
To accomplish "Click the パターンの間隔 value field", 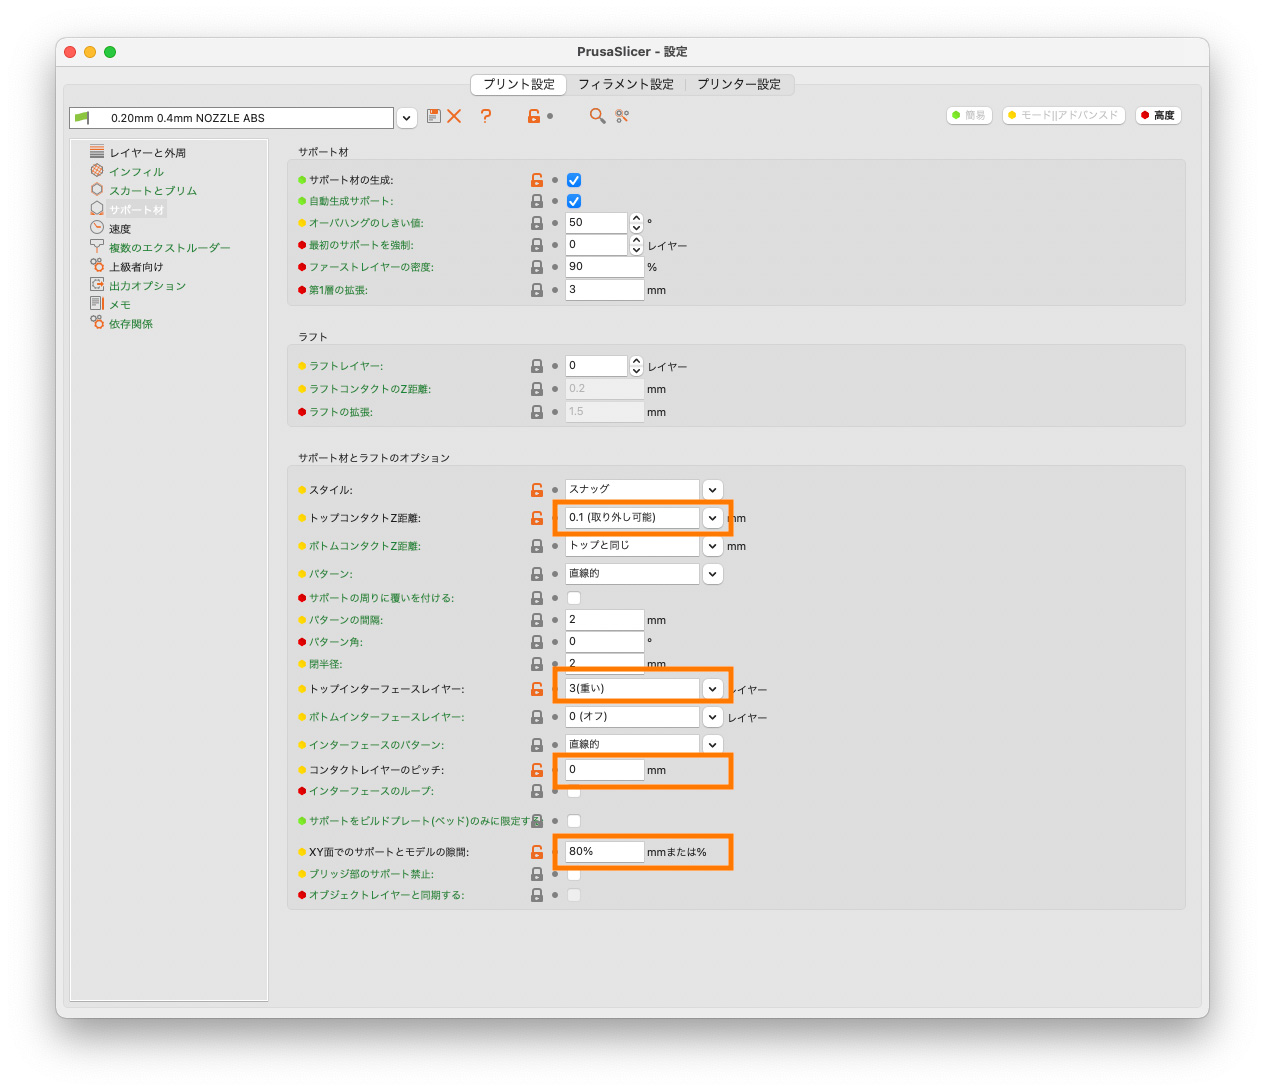I will tap(604, 620).
